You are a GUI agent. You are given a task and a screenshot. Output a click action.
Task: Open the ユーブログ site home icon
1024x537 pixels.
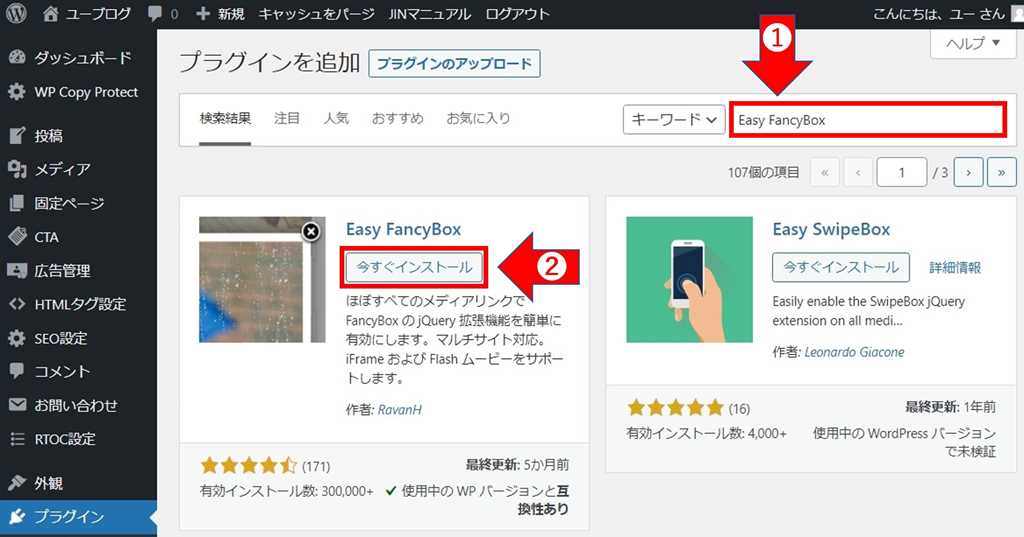click(52, 14)
